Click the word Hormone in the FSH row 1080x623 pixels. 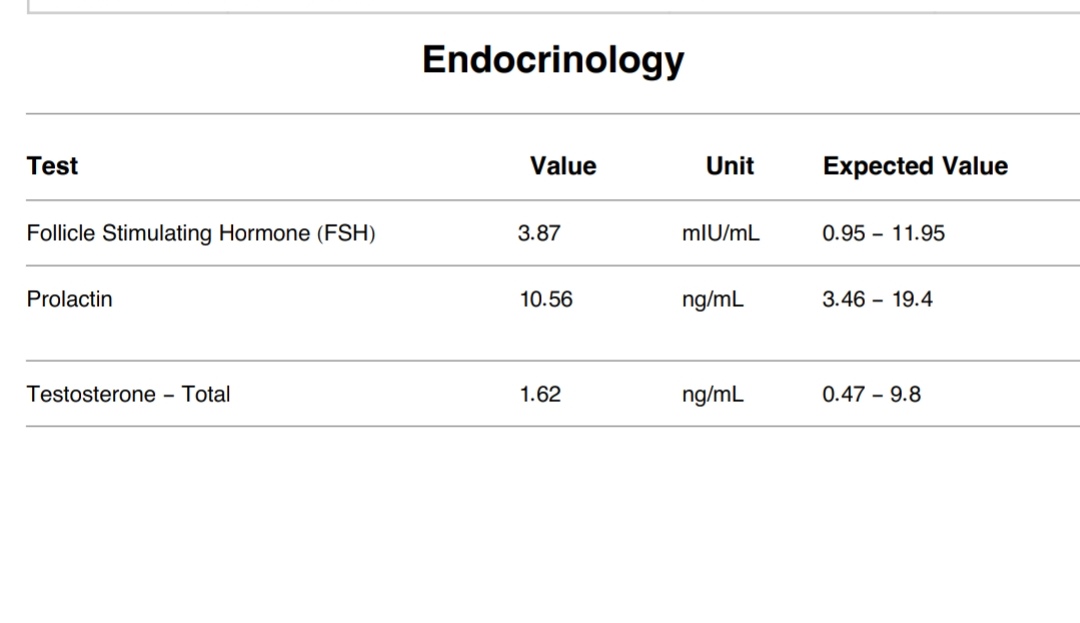264,233
